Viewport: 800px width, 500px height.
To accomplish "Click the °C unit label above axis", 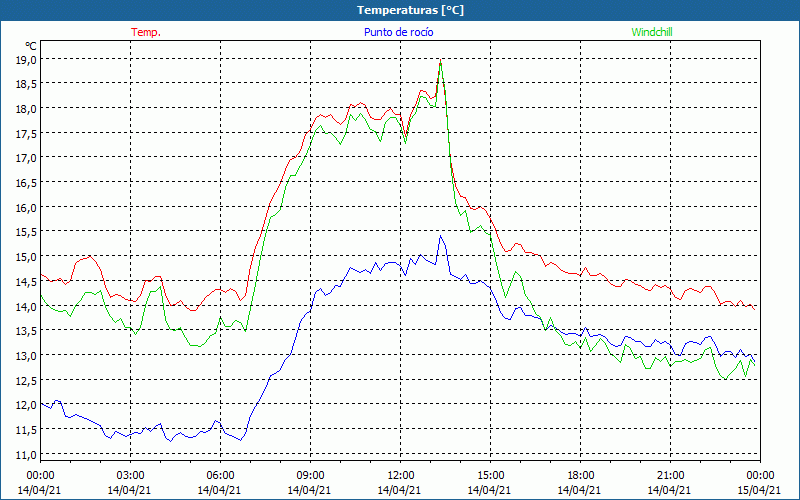I will click(x=31, y=46).
